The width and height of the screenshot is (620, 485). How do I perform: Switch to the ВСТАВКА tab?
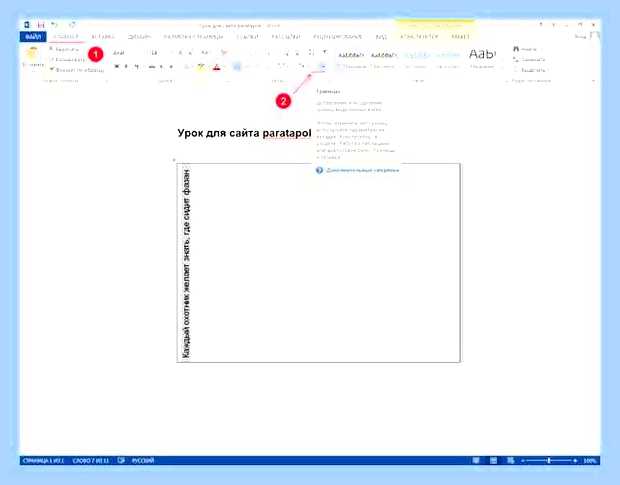[103, 37]
